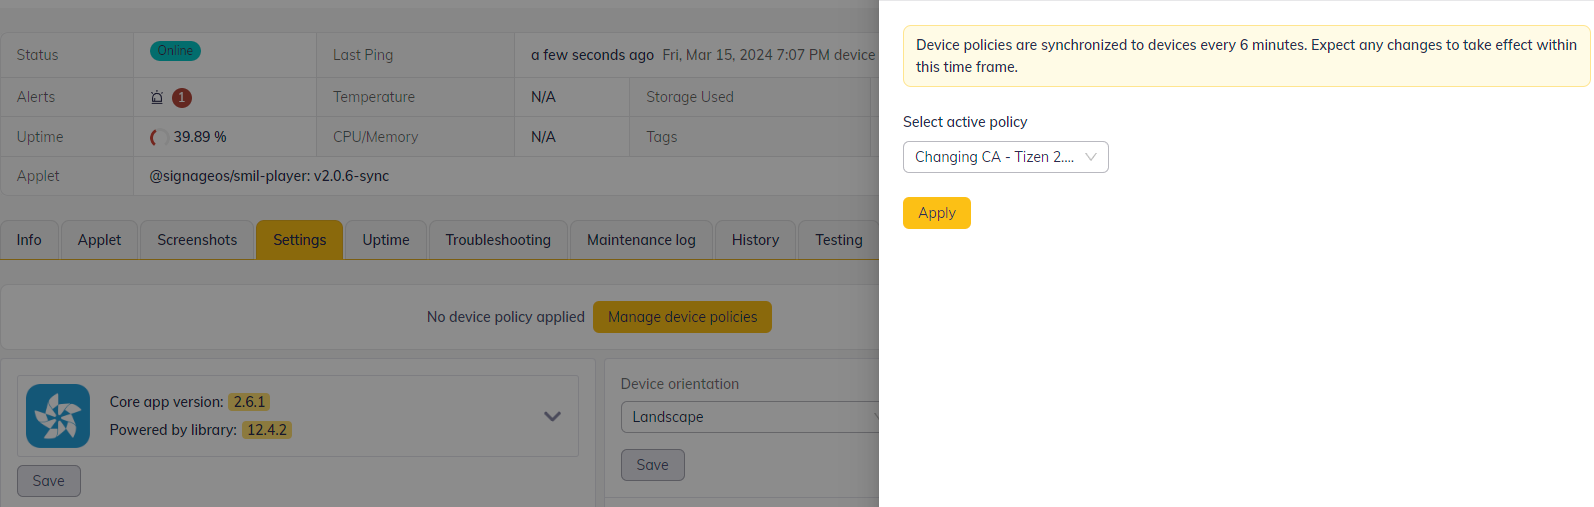Image resolution: width=1594 pixels, height=507 pixels.
Task: Open the Maintenance log tab
Action: point(641,240)
